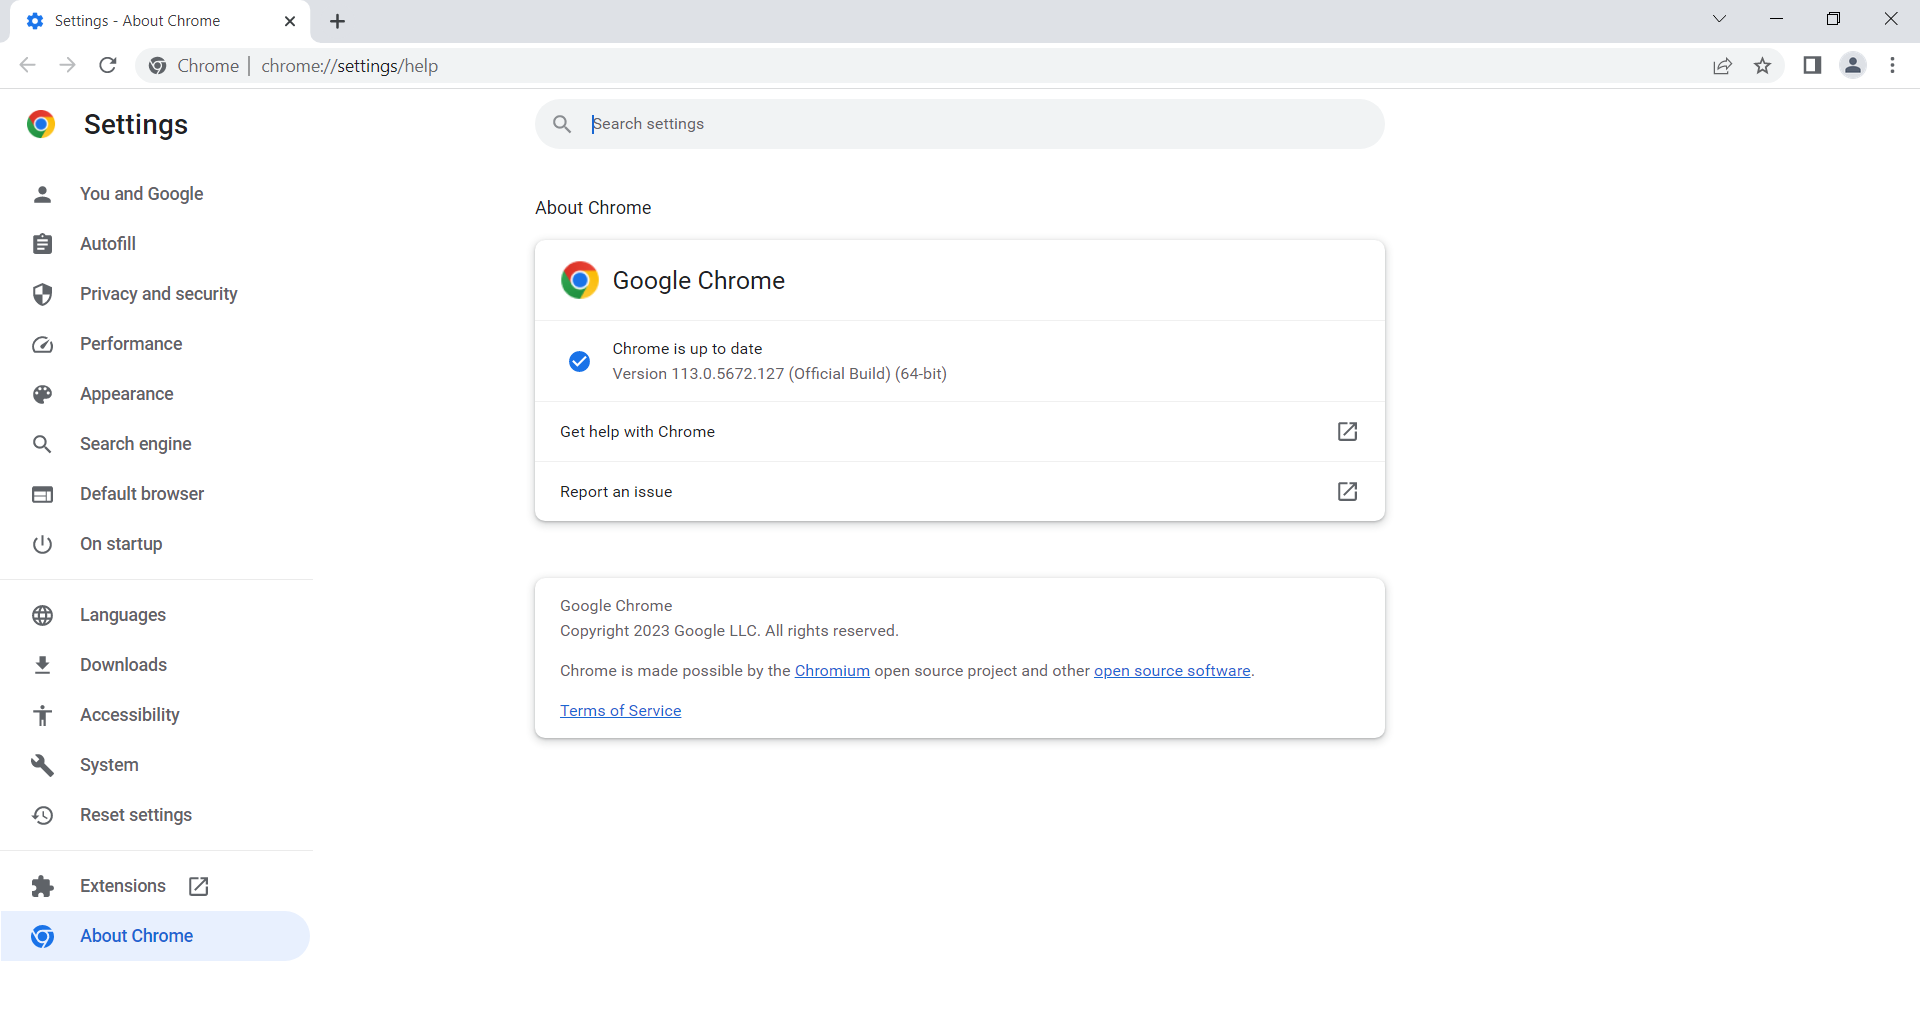1920x1030 pixels.
Task: Go to Performance settings section
Action: coord(131,344)
